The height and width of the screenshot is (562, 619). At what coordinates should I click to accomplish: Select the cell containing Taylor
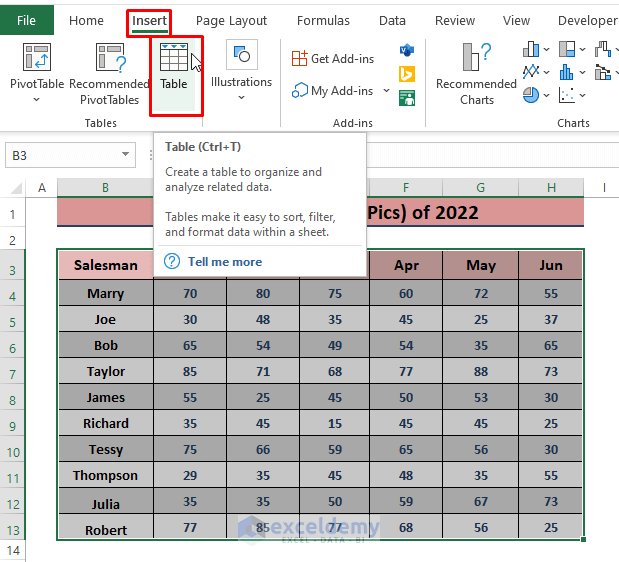pos(105,371)
